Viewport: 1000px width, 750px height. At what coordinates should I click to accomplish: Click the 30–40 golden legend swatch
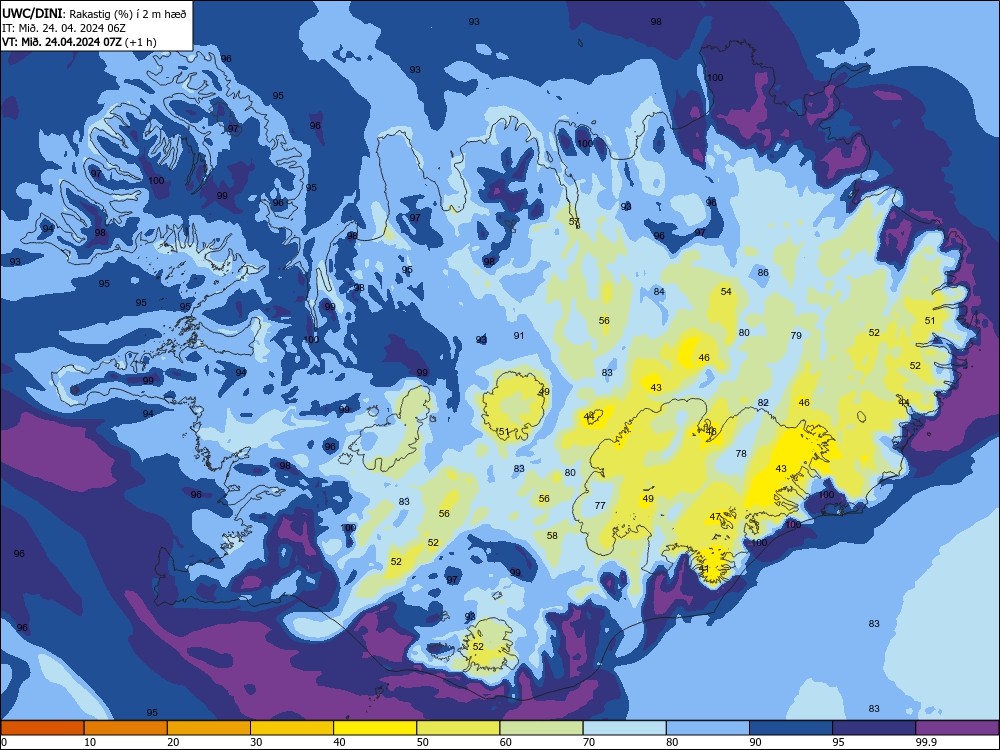coord(292,728)
